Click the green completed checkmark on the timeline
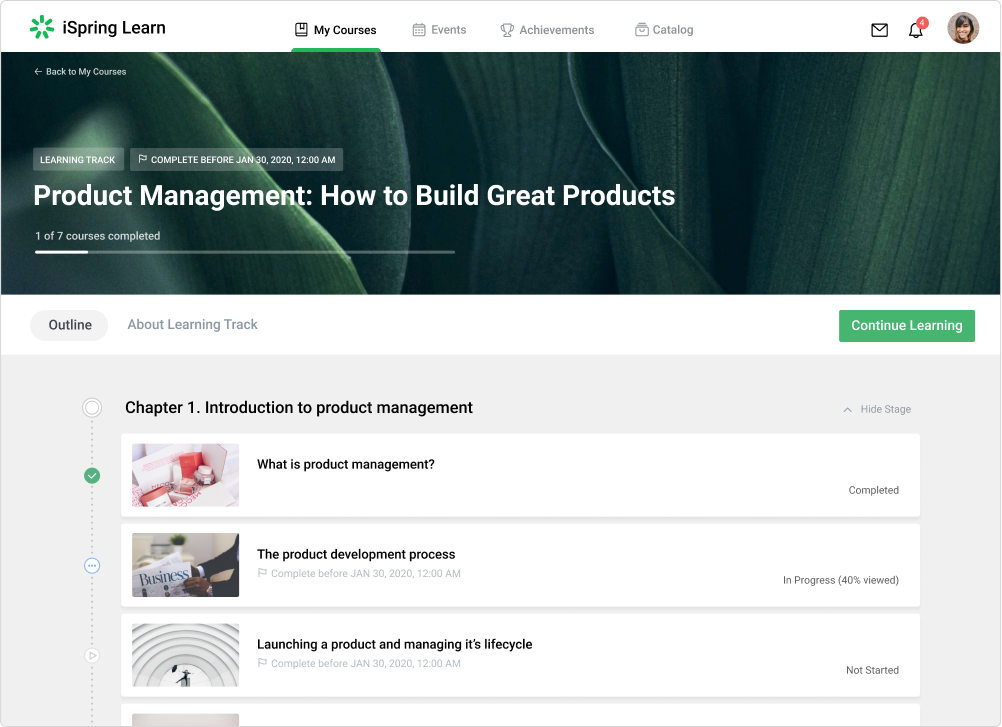1002x727 pixels. point(92,476)
